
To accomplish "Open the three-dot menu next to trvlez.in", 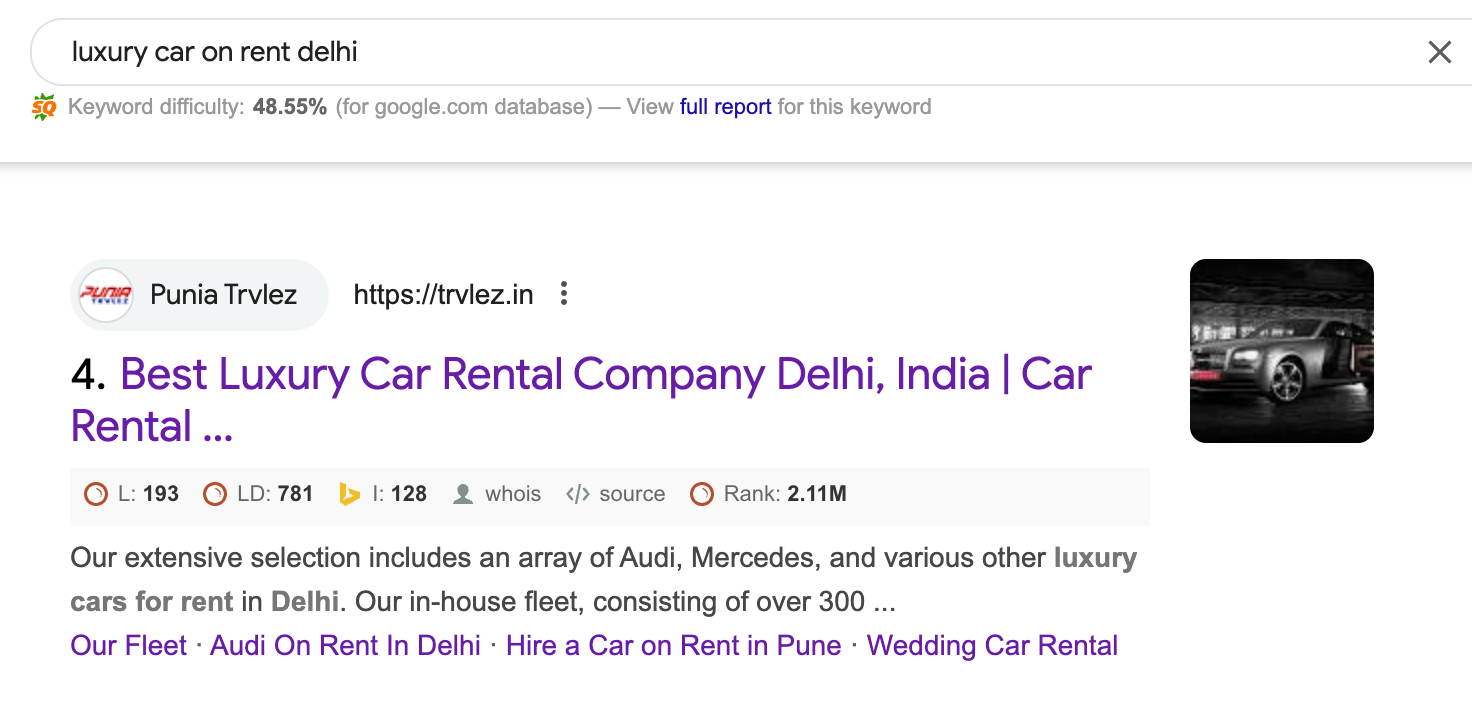I will point(564,294).
